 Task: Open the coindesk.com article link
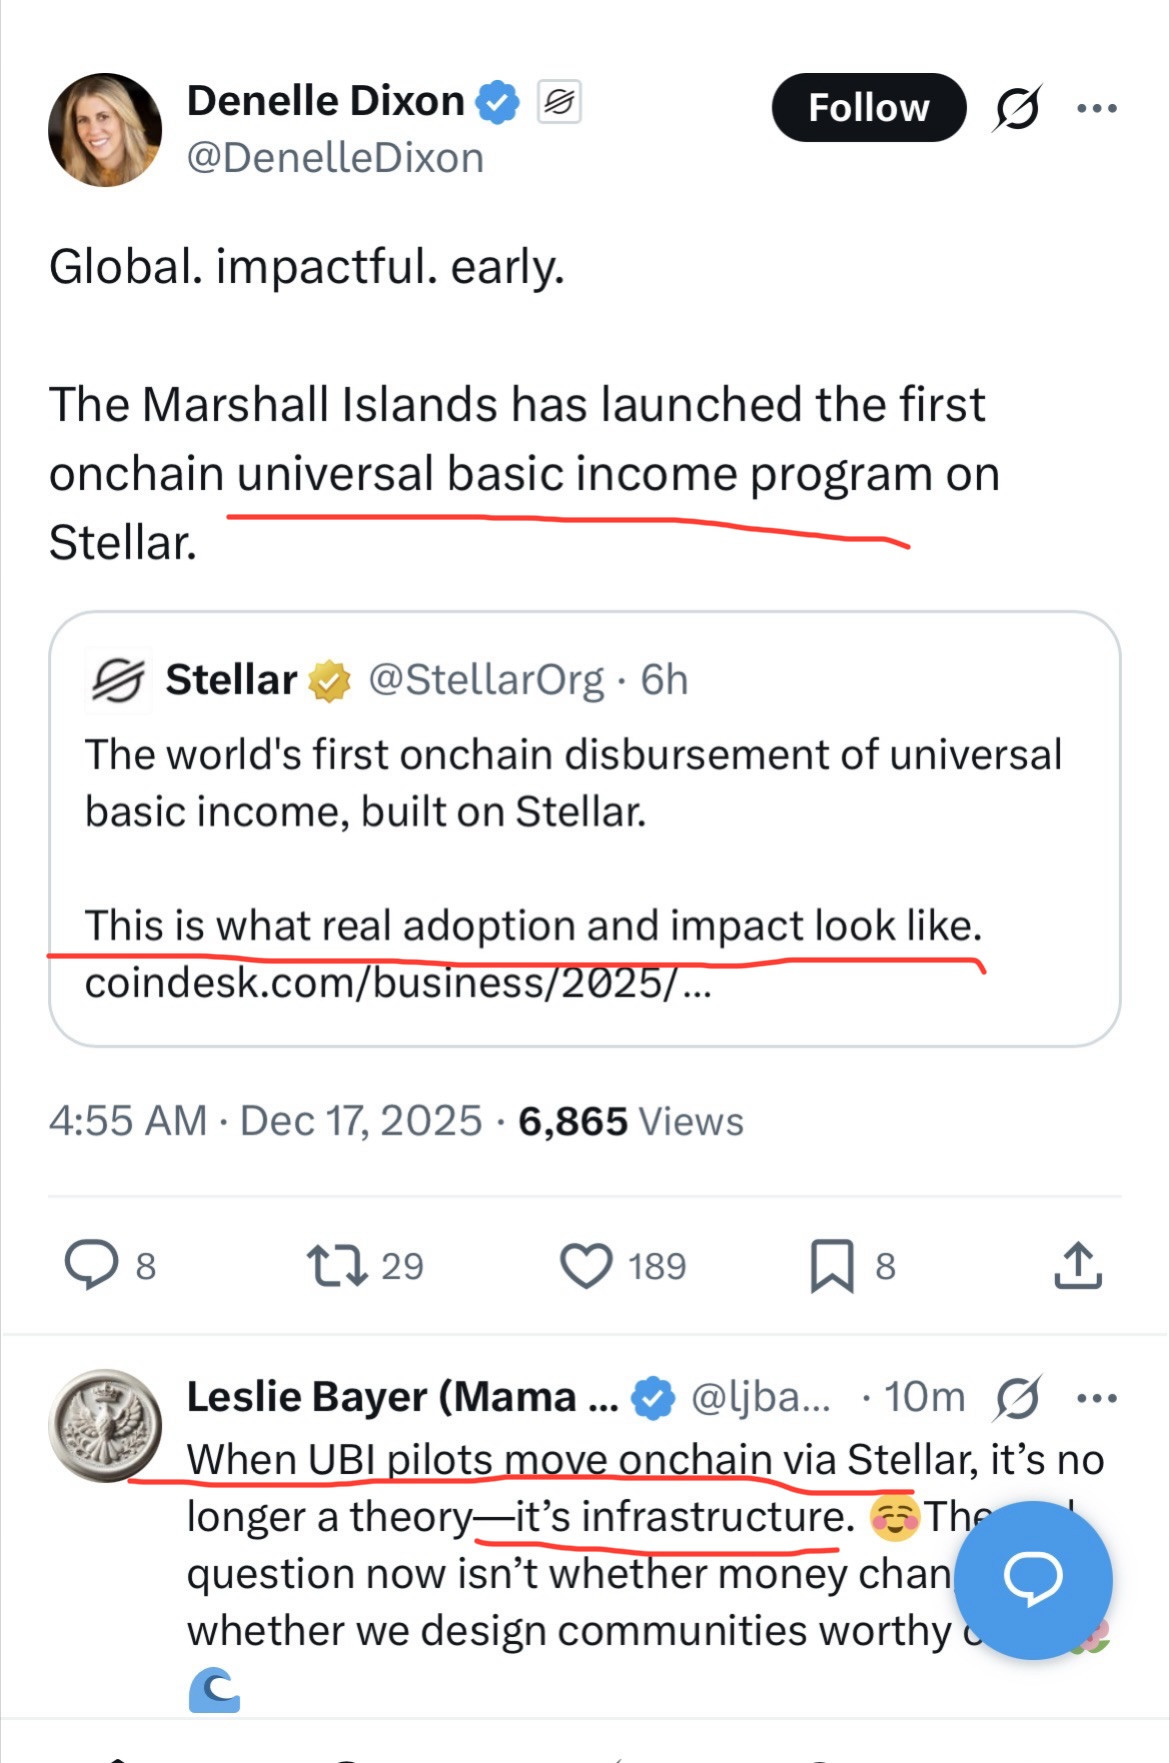[398, 984]
